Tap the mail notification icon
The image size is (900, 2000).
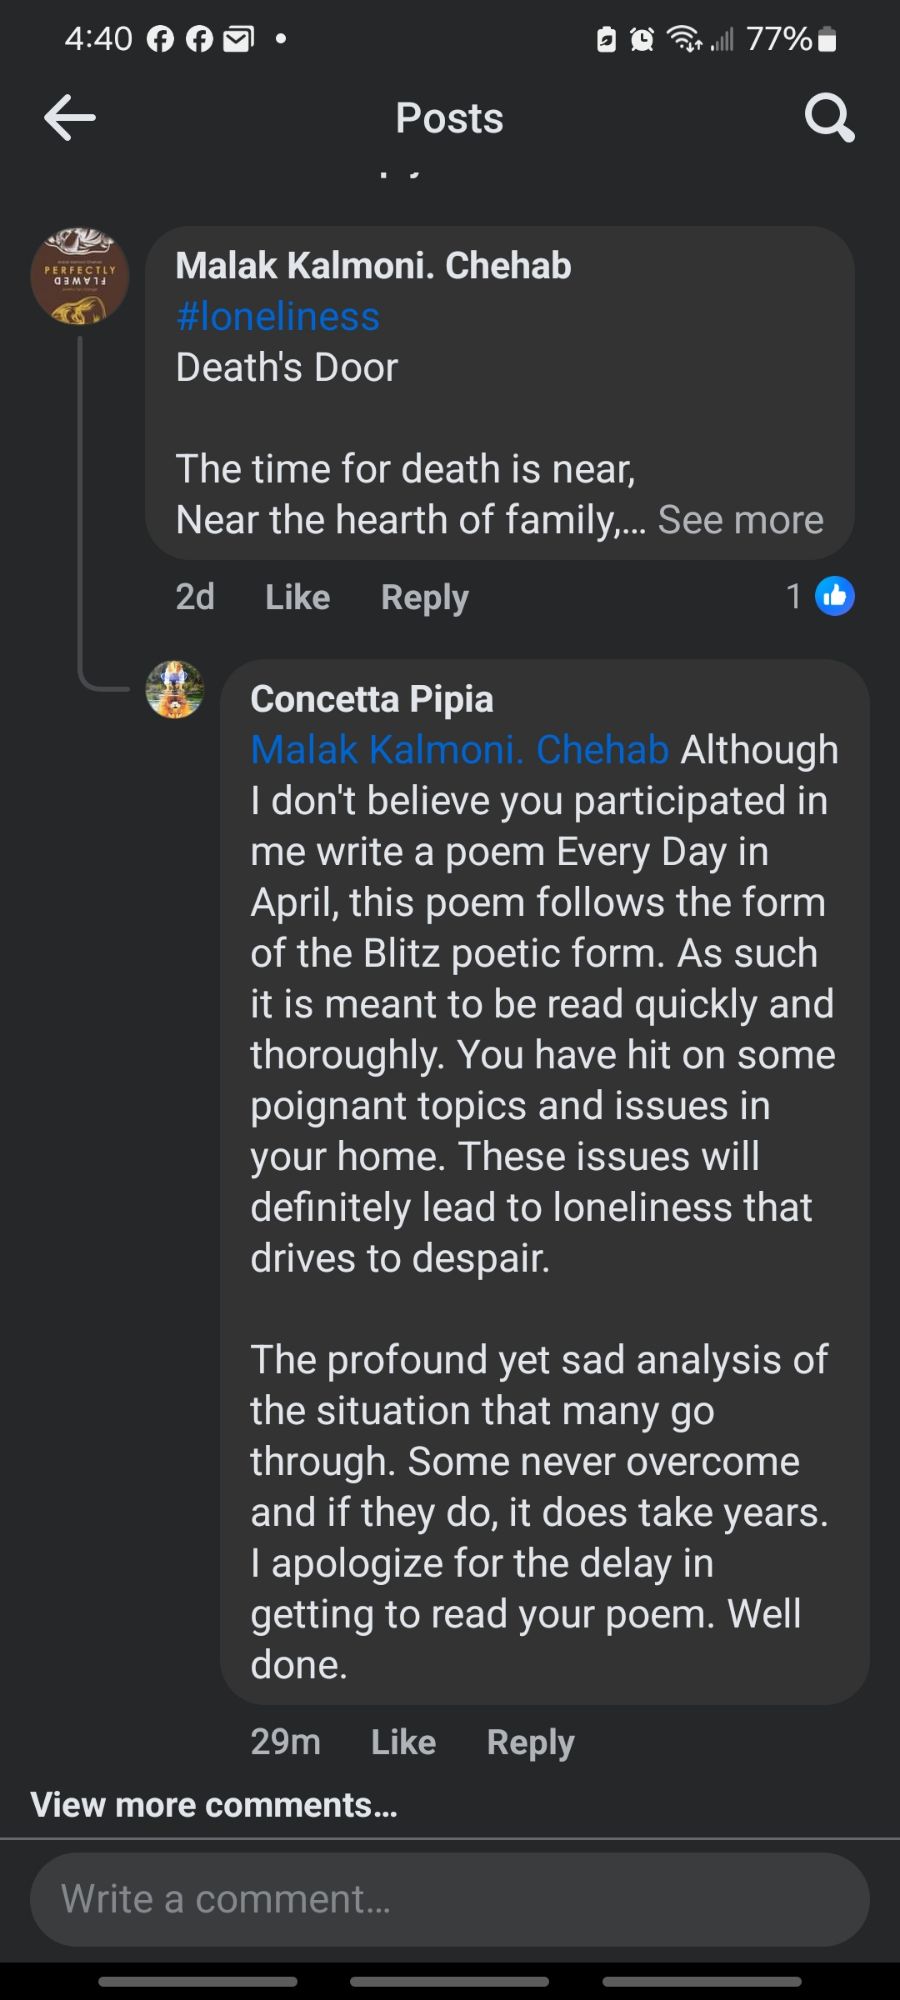click(x=237, y=39)
